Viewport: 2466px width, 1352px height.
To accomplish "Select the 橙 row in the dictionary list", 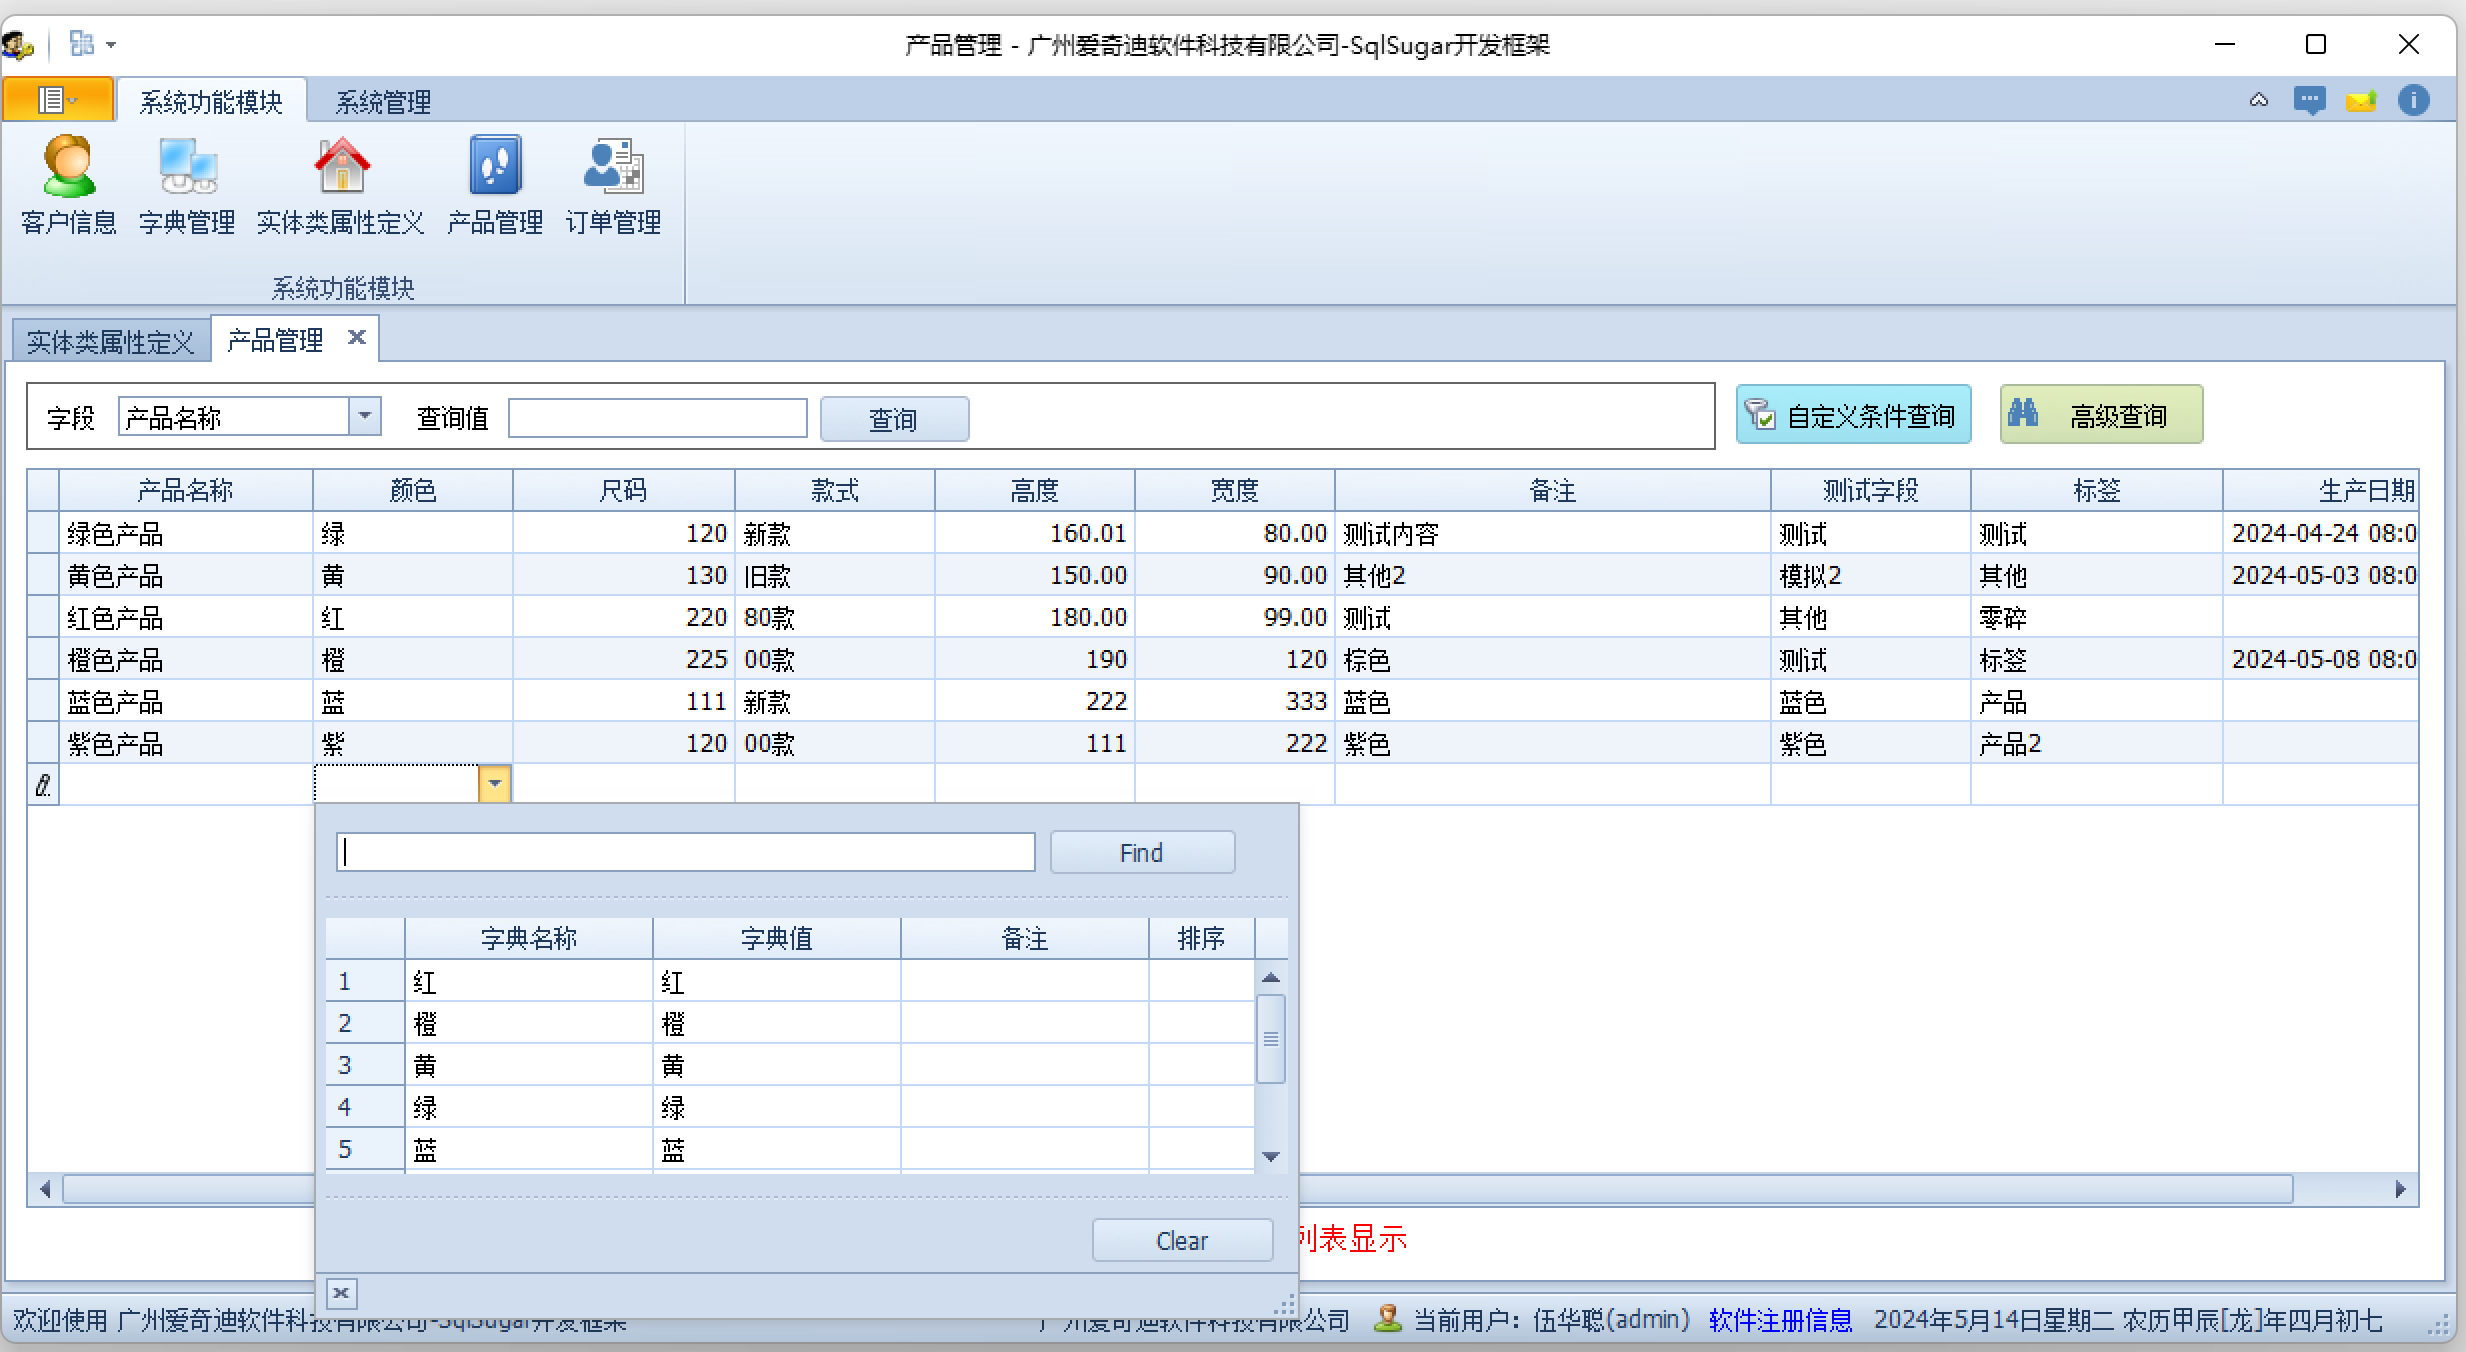I will [528, 1024].
